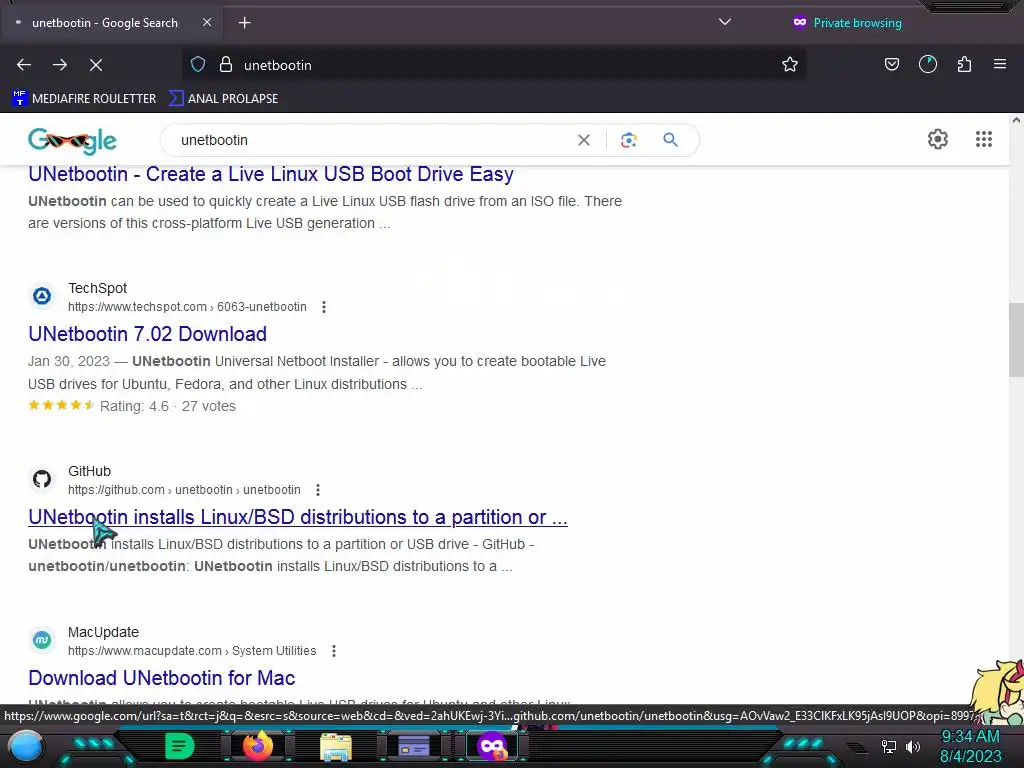Switch to Firefox Private Browsing on the taskbar
Screen dimensions: 1024x768
[492, 746]
